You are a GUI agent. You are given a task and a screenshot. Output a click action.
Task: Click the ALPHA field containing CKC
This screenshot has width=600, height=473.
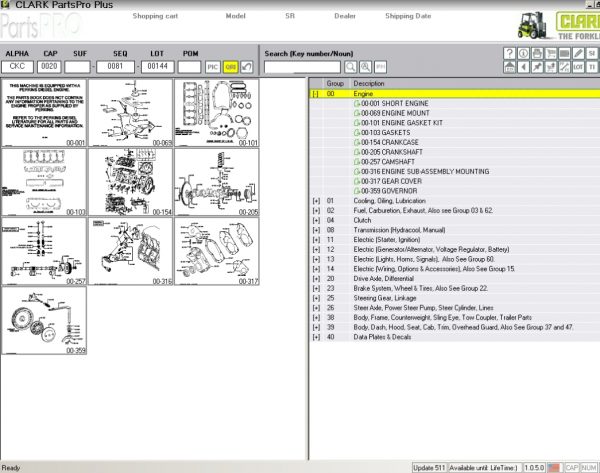pos(17,67)
